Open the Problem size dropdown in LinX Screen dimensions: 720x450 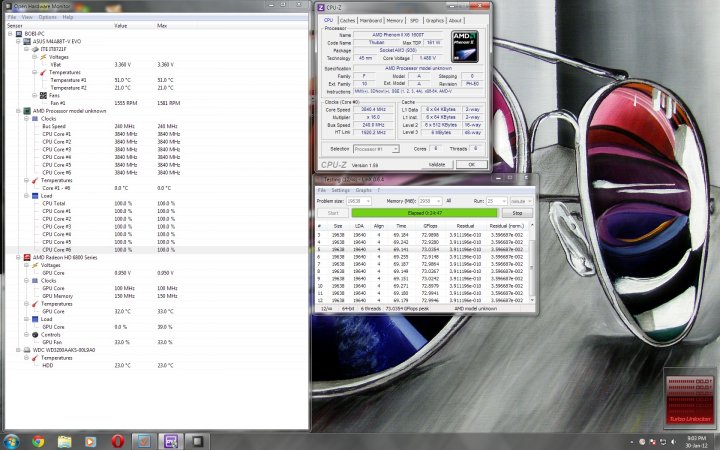click(359, 201)
